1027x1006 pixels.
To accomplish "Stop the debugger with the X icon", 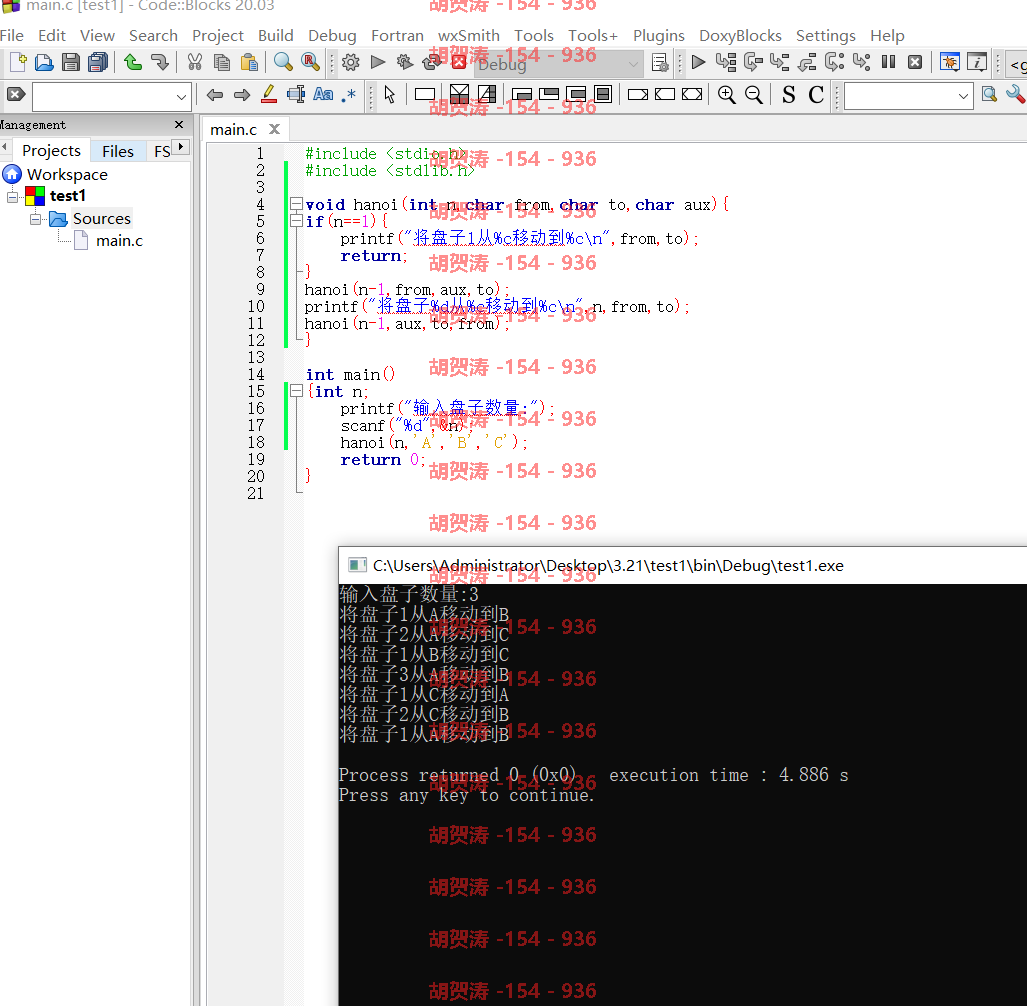I will 915,63.
